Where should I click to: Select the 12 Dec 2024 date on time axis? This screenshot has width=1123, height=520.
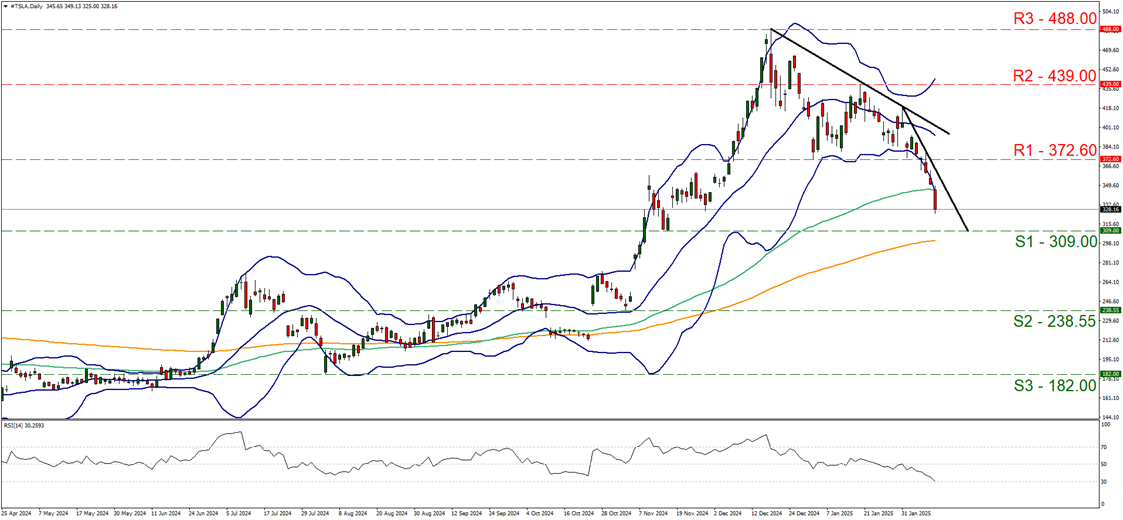(767, 514)
